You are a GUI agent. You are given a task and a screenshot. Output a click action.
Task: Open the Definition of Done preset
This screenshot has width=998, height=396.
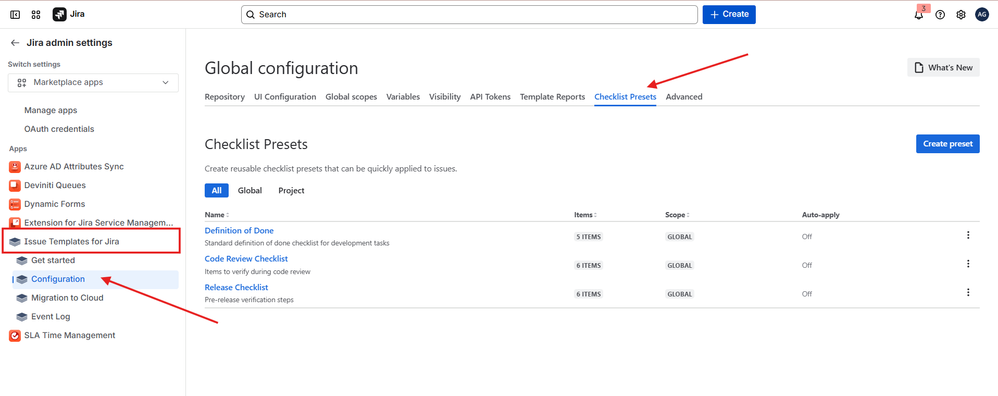tap(239, 230)
